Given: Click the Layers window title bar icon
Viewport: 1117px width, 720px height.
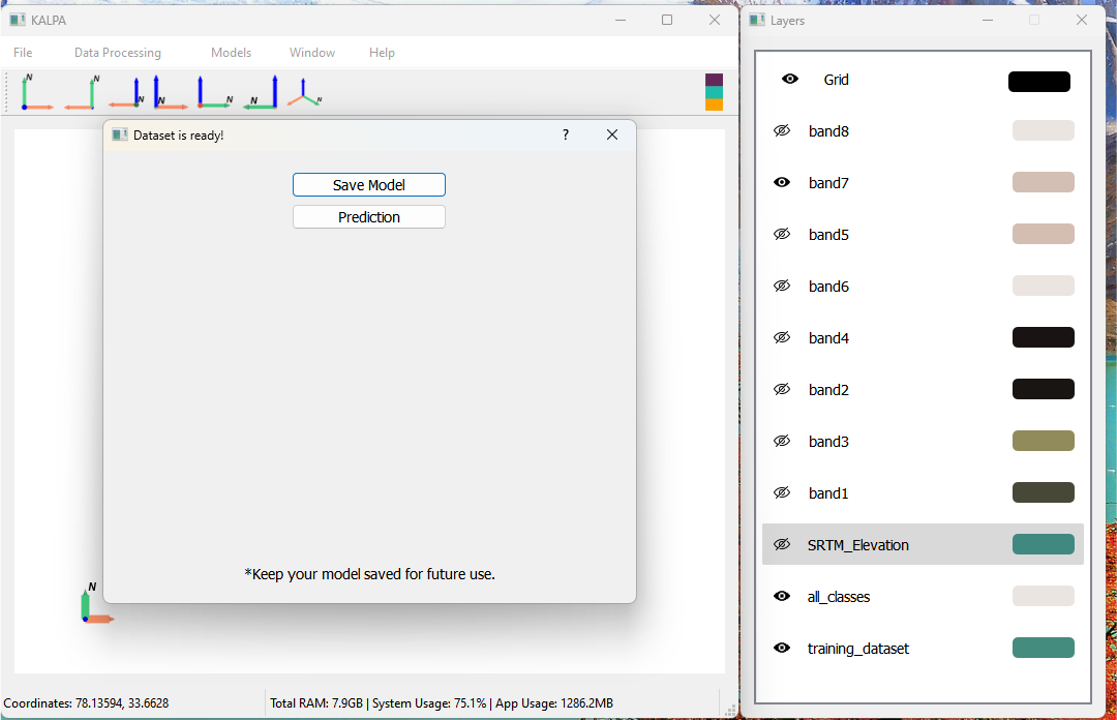Looking at the screenshot, I should click(x=757, y=20).
